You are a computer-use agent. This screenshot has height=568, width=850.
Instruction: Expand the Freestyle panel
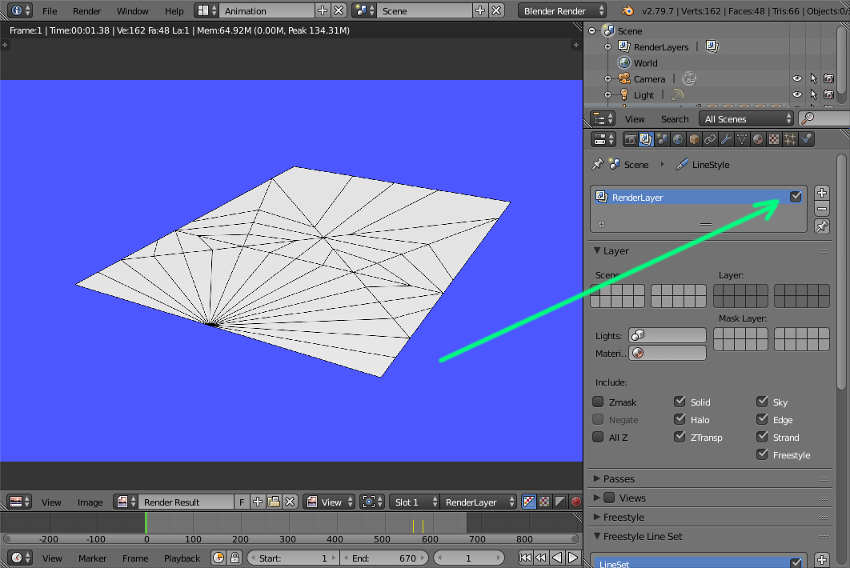619,517
